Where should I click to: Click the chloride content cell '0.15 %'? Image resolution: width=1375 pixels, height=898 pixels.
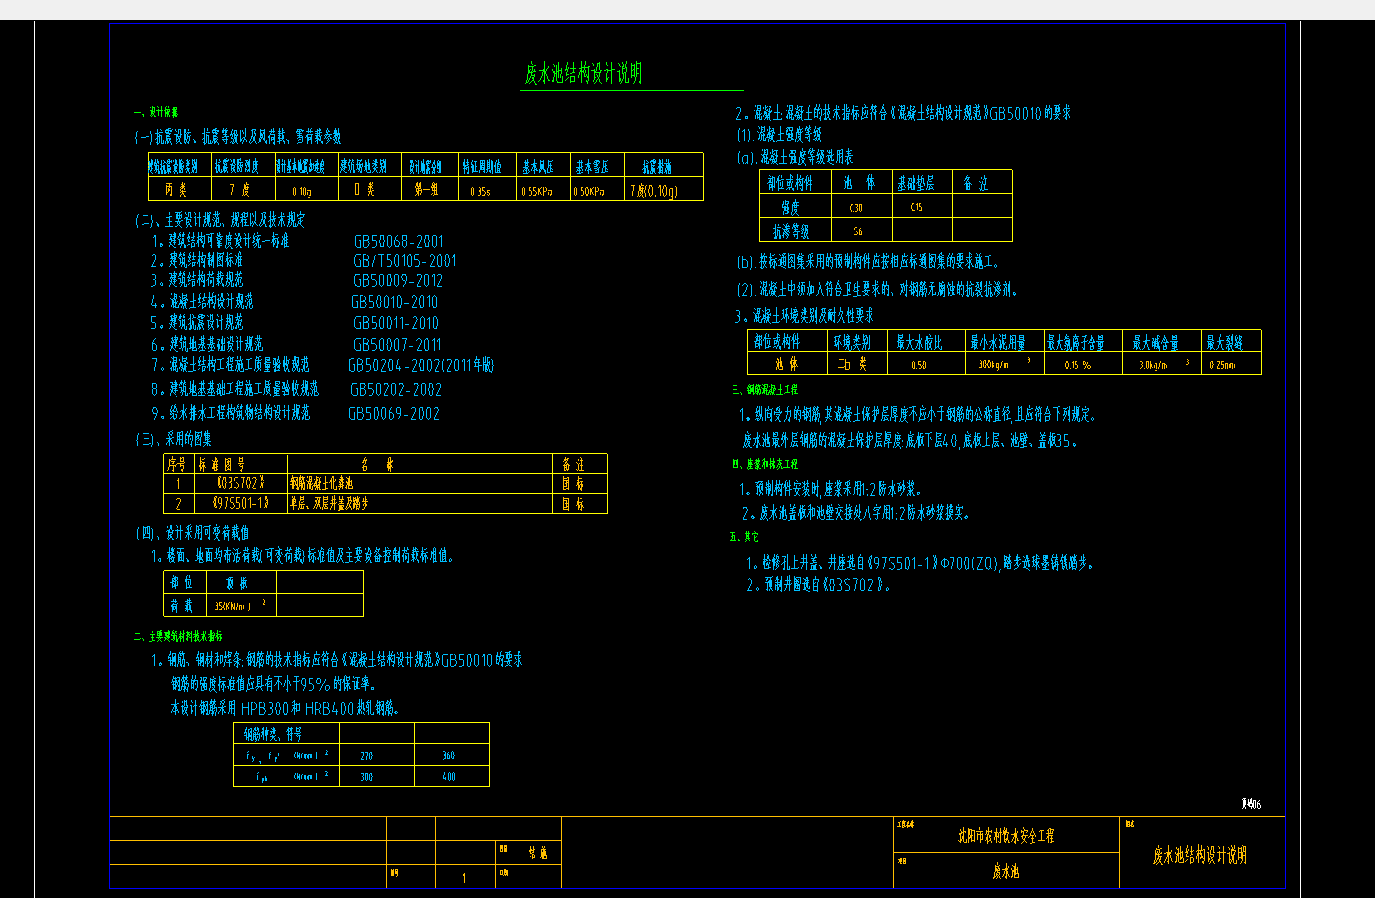1078,366
